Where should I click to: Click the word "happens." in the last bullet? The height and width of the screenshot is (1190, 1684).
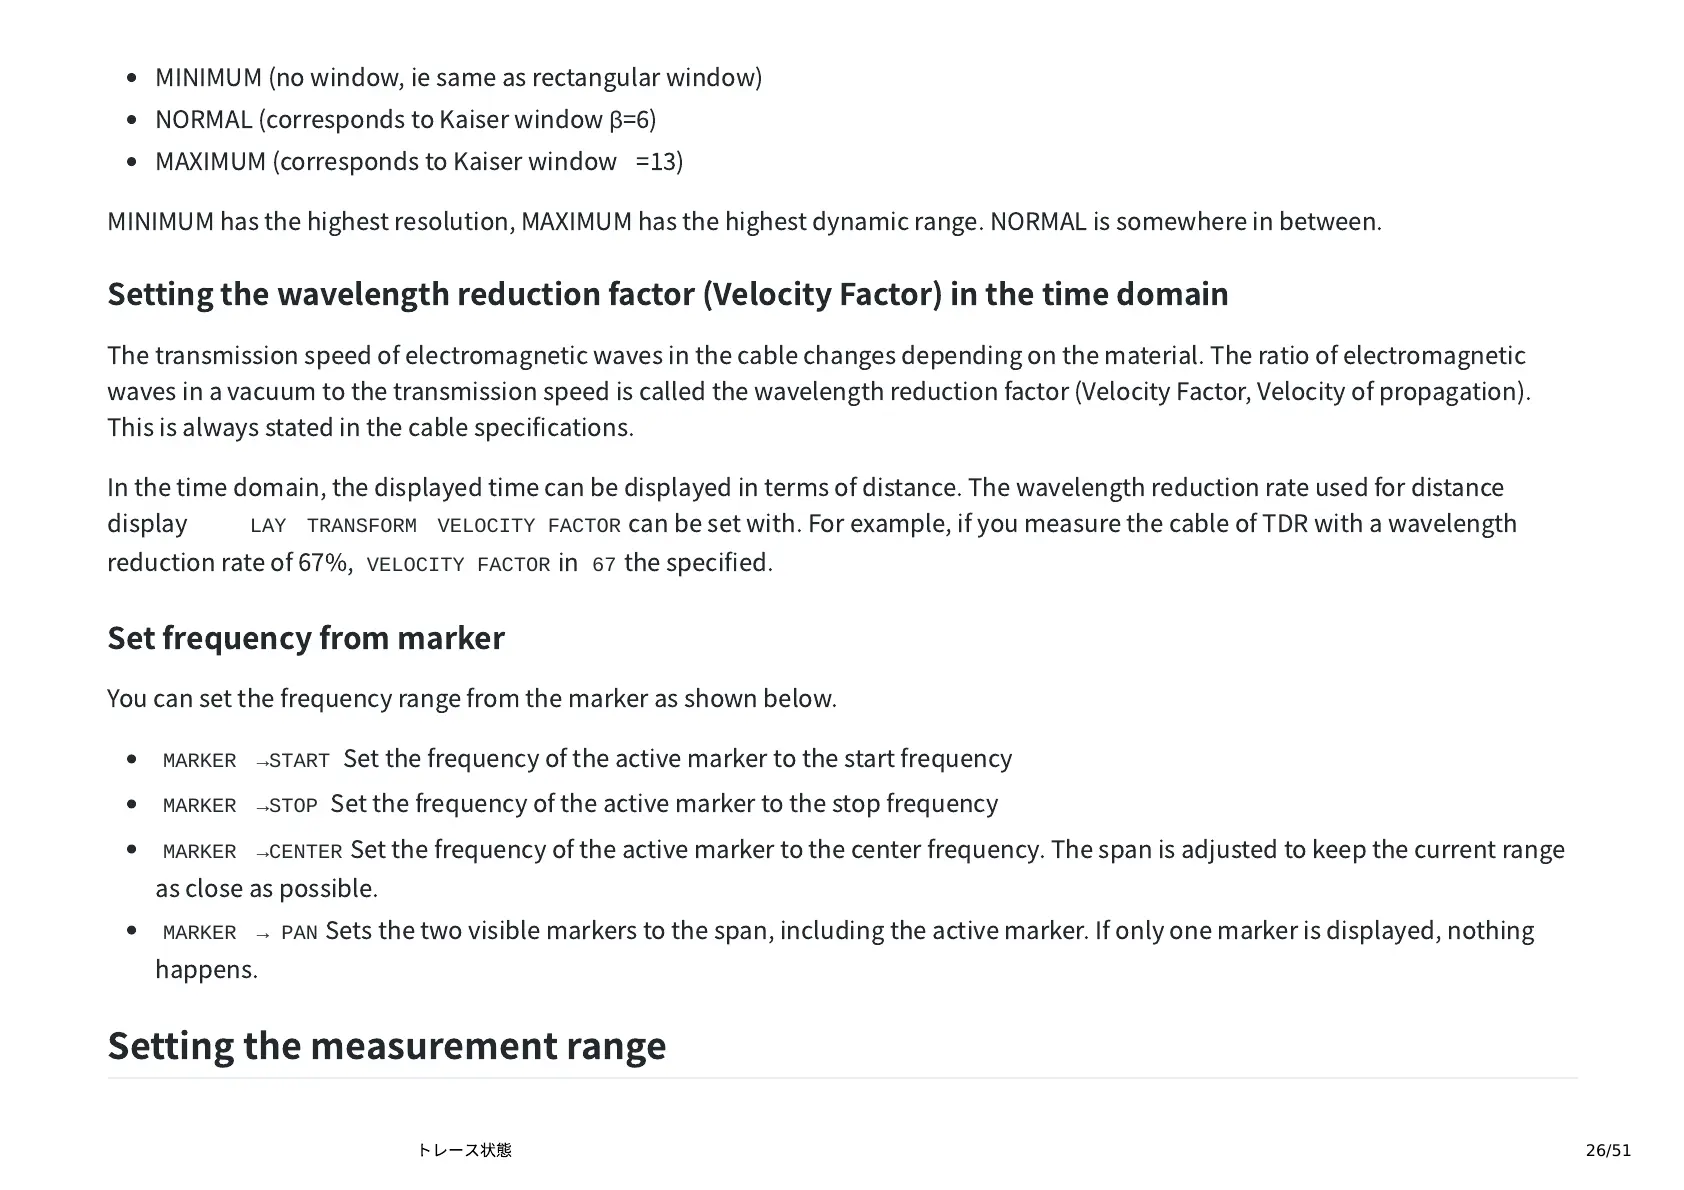(x=206, y=970)
